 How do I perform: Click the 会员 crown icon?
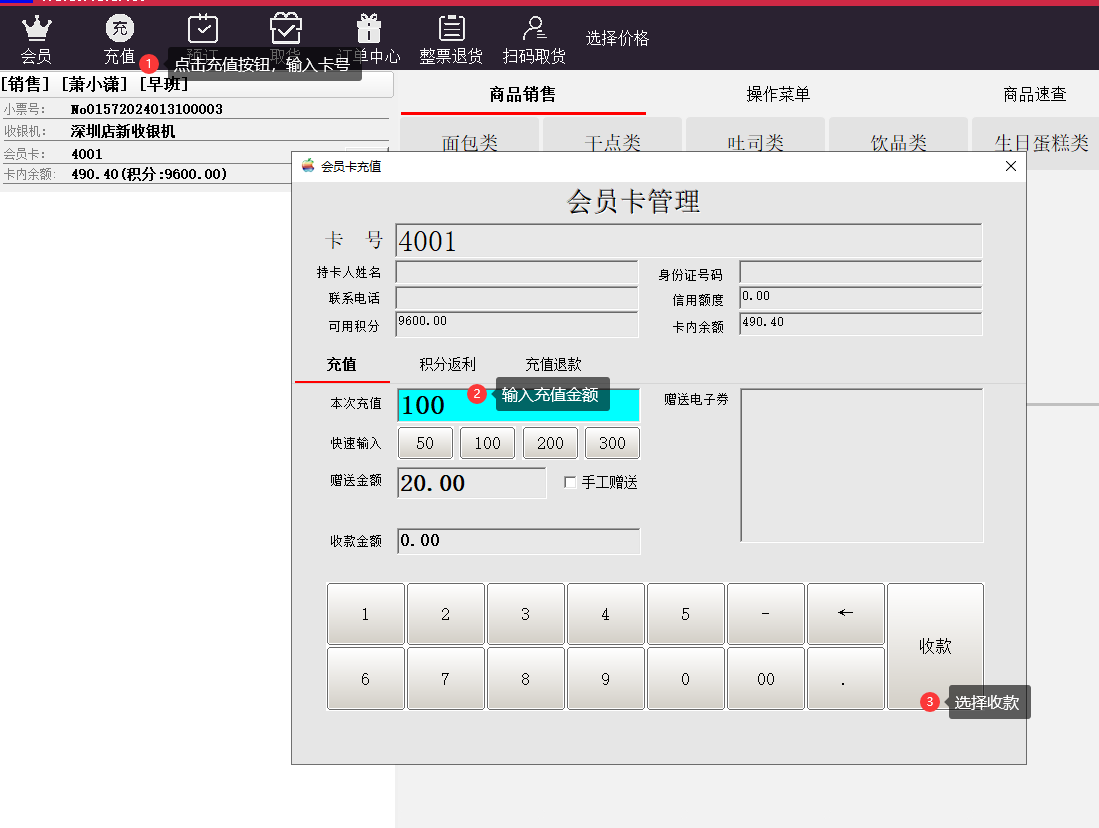pyautogui.click(x=36, y=28)
